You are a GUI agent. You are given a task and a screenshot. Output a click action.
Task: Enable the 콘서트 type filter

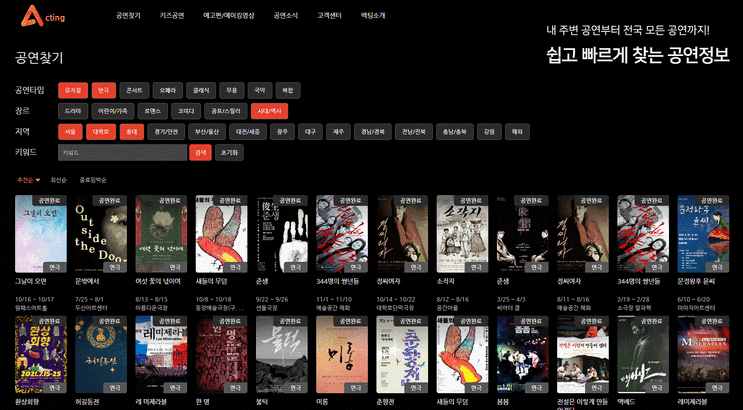134,90
